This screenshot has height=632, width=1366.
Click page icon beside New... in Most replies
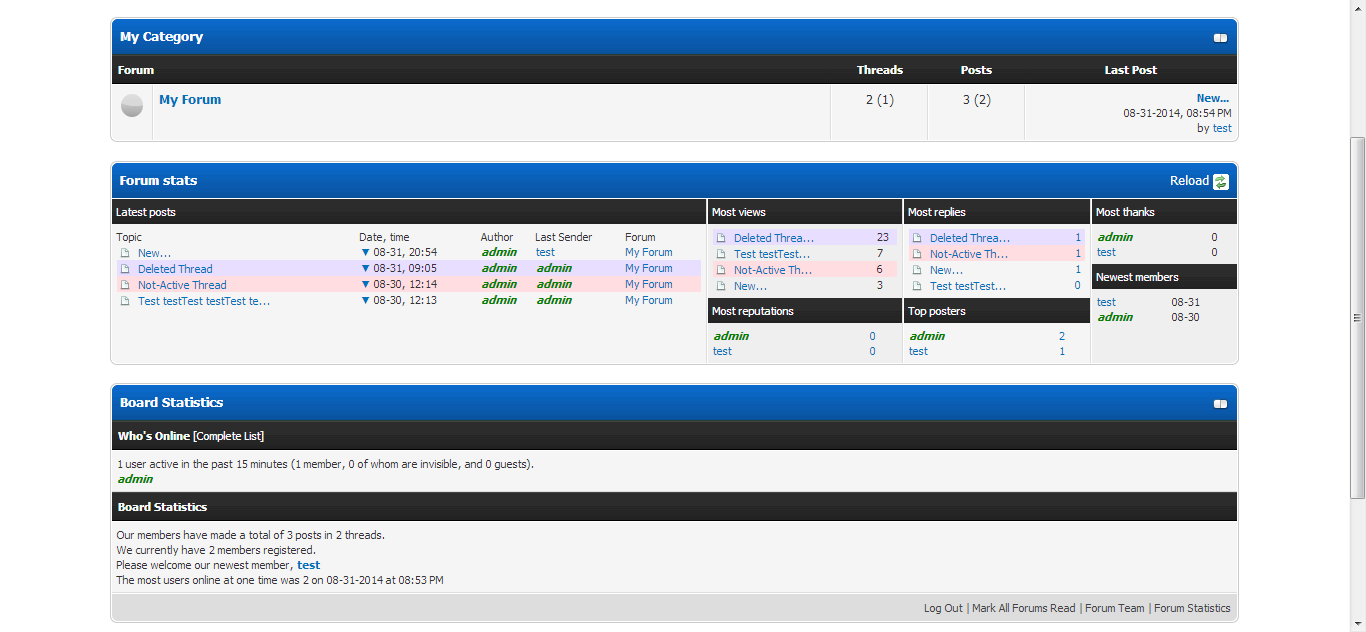click(917, 270)
